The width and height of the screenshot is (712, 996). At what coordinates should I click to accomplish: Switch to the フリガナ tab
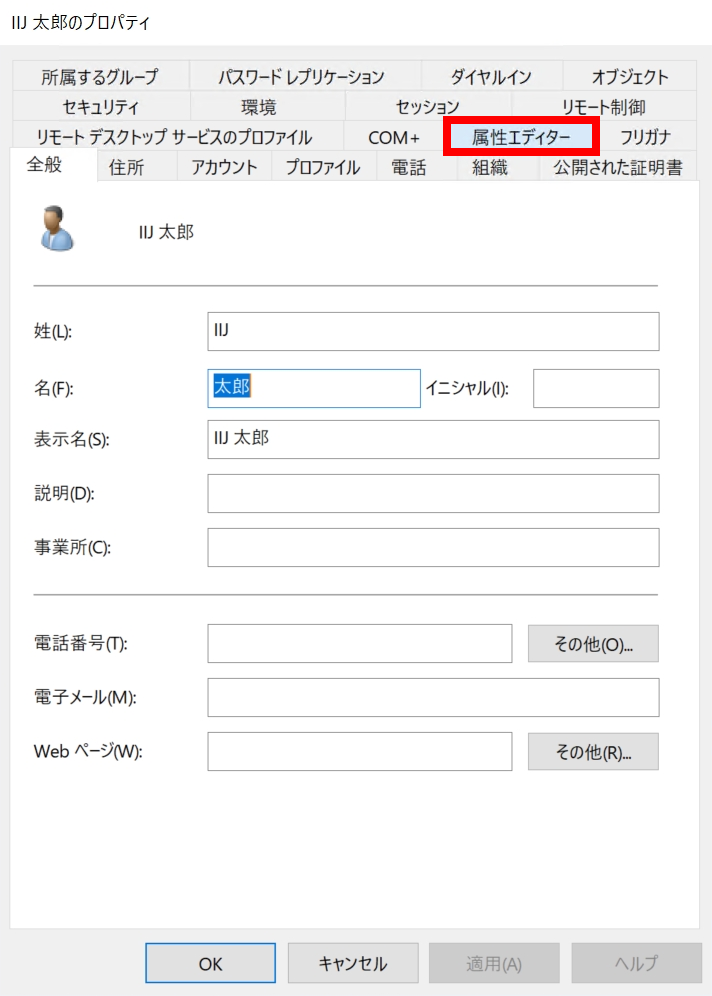click(x=645, y=137)
